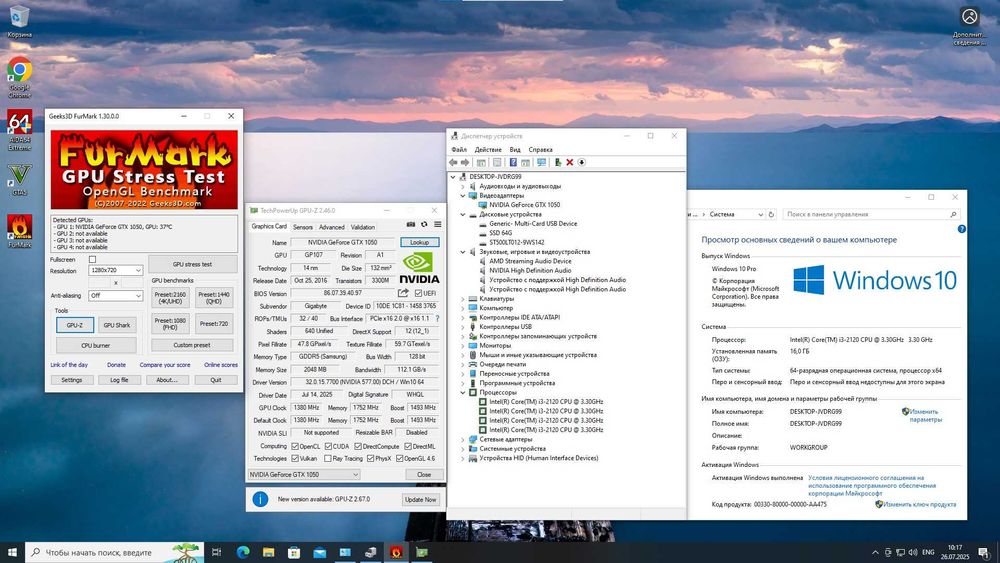Click the Bus Interface question mark in GPU-Z
This screenshot has height=563, width=1000.
pyautogui.click(x=438, y=318)
